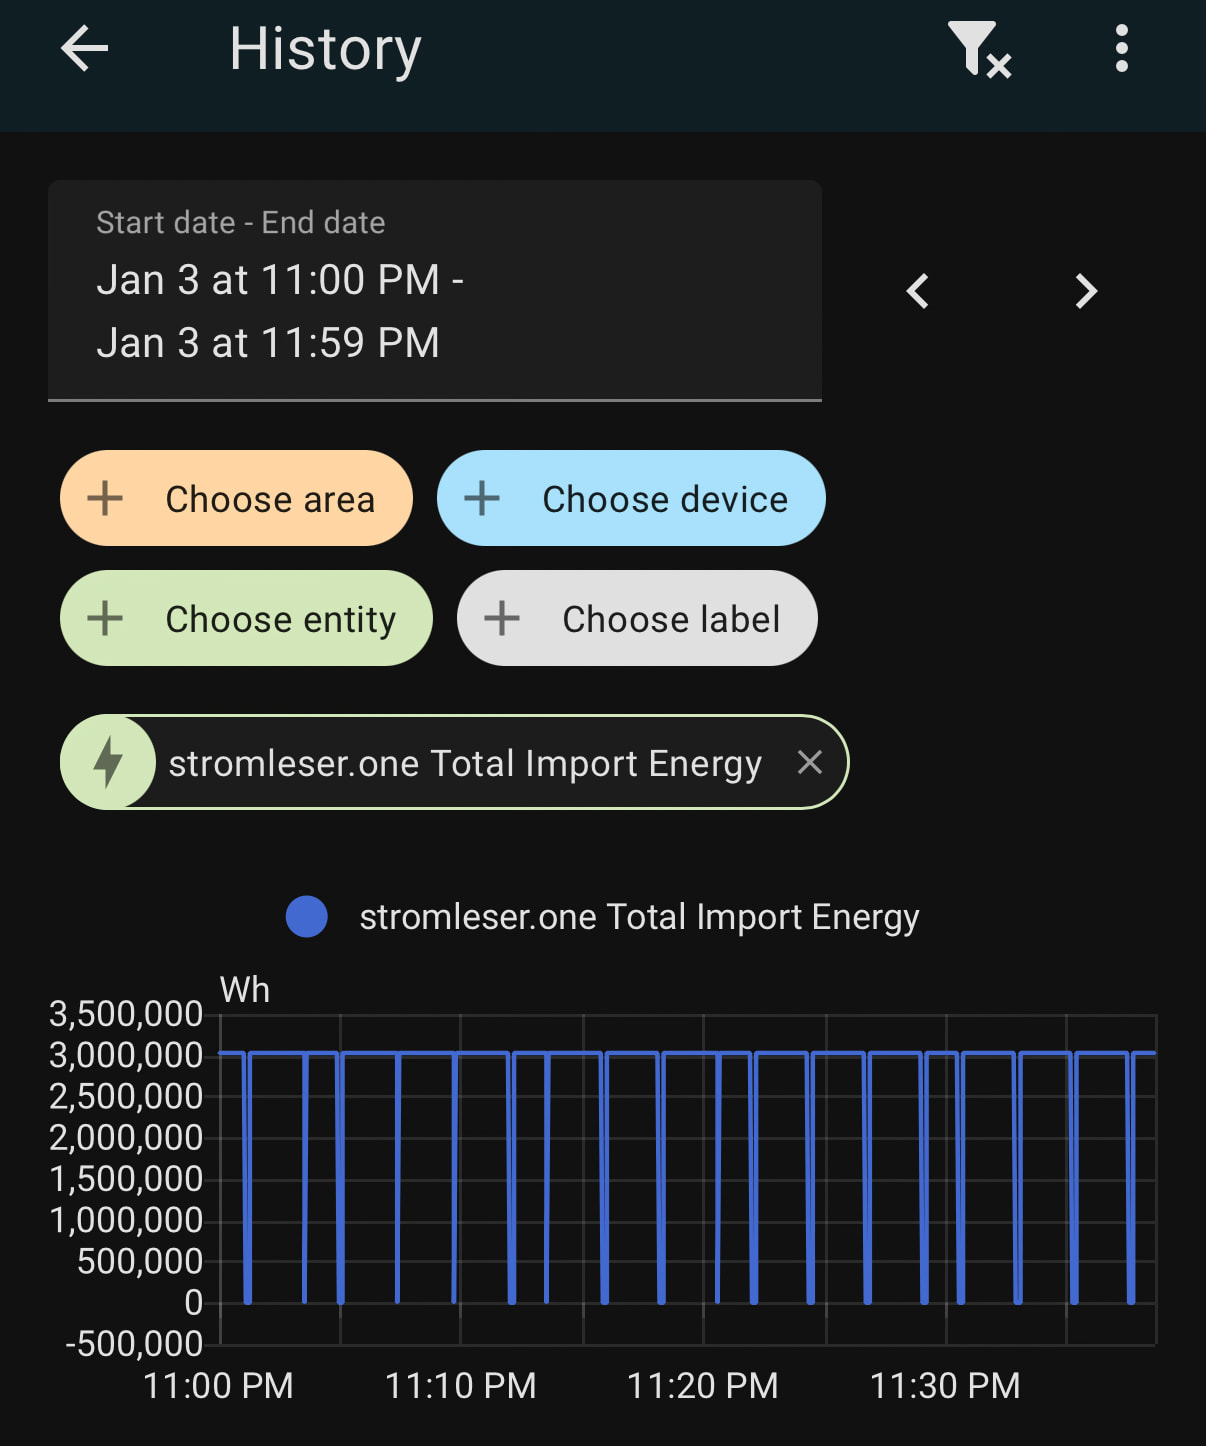Tap the plus icon on Choose device
The height and width of the screenshot is (1446, 1206).
coord(482,498)
